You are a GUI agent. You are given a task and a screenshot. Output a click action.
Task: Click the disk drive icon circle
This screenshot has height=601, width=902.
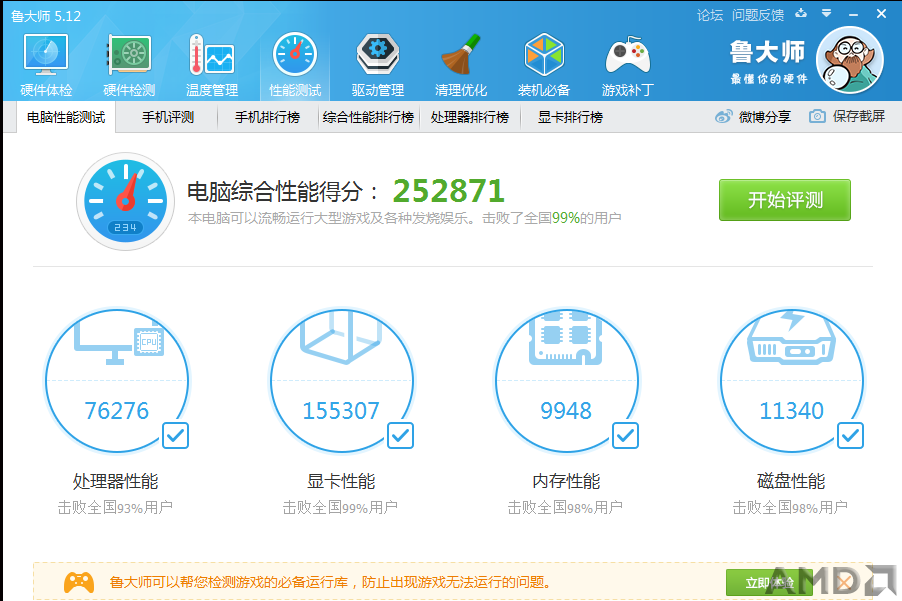click(x=792, y=381)
